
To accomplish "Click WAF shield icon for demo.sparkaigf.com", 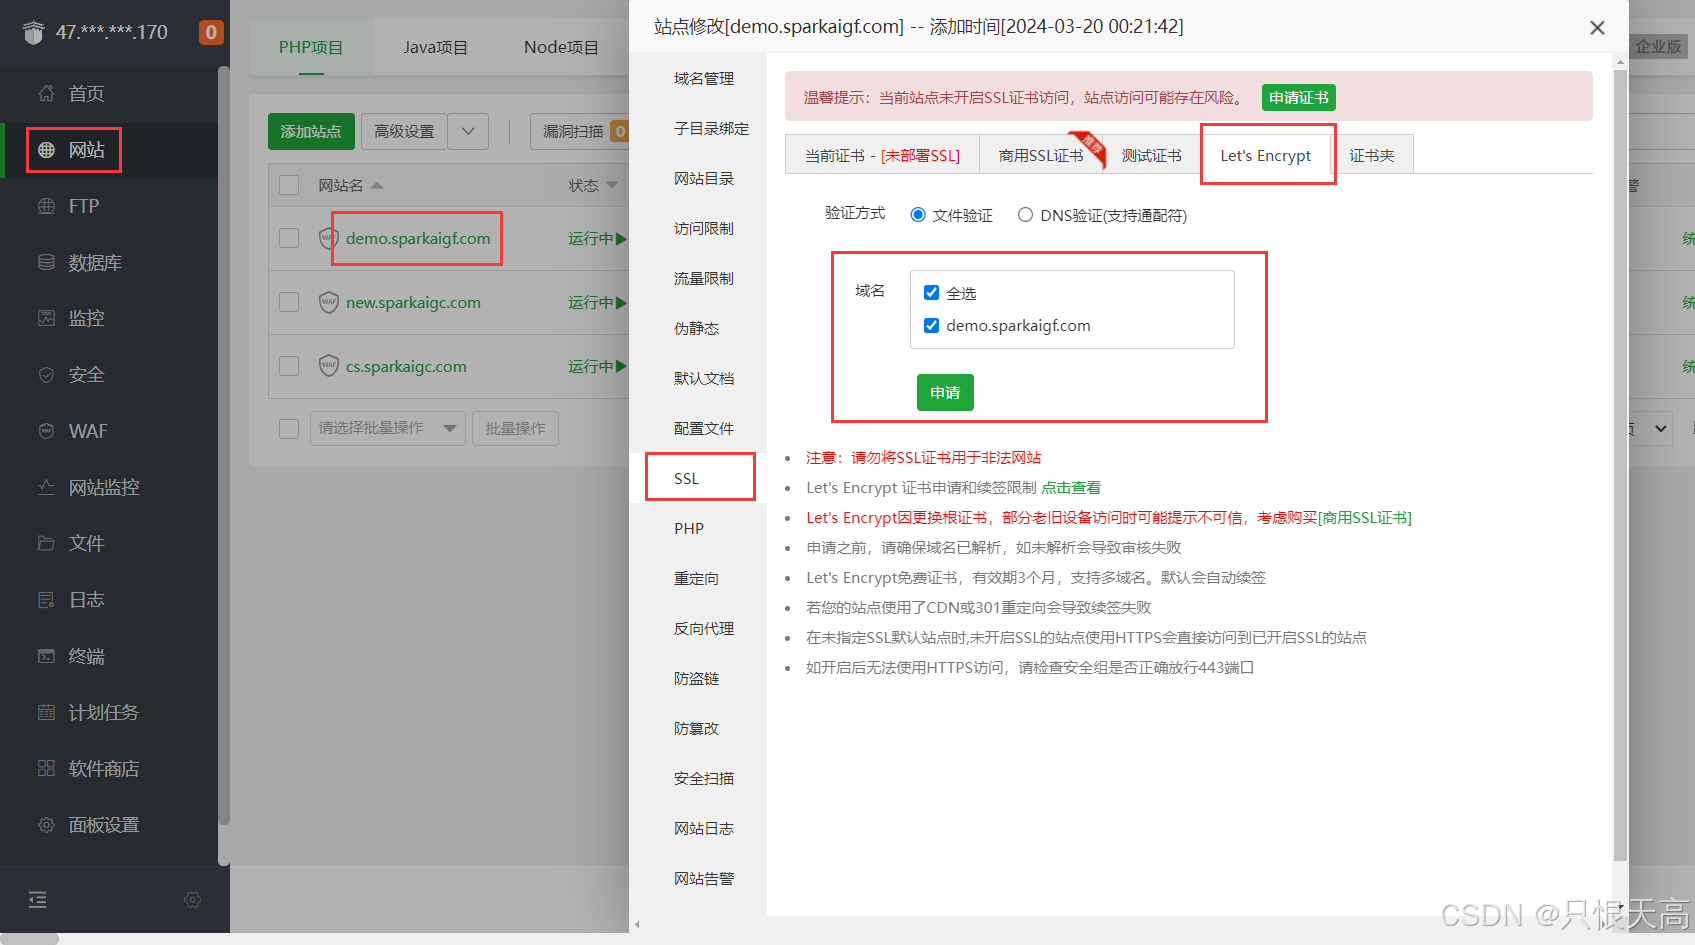I will click(x=328, y=238).
